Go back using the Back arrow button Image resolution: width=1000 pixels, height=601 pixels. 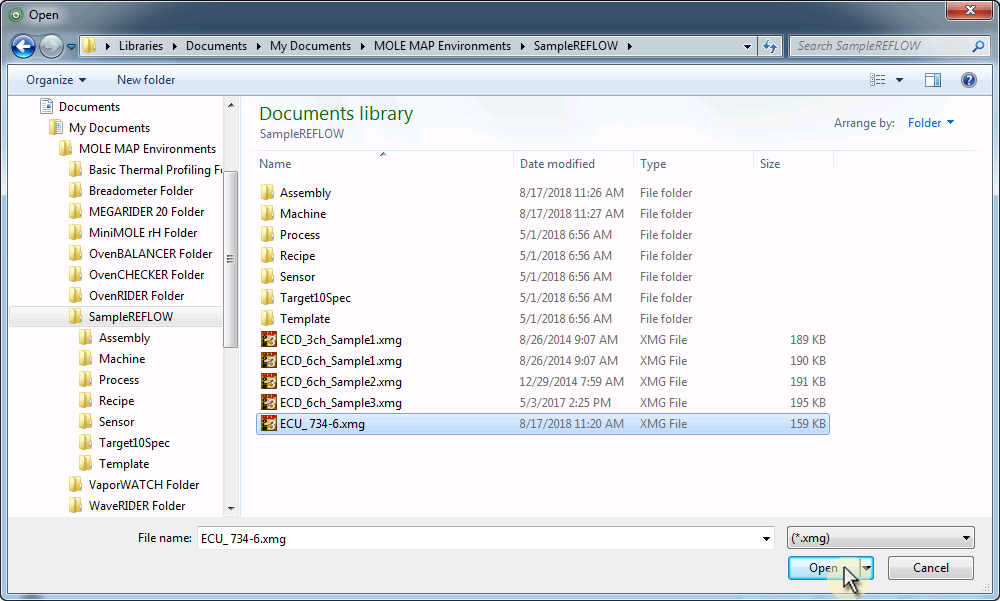[x=23, y=46]
